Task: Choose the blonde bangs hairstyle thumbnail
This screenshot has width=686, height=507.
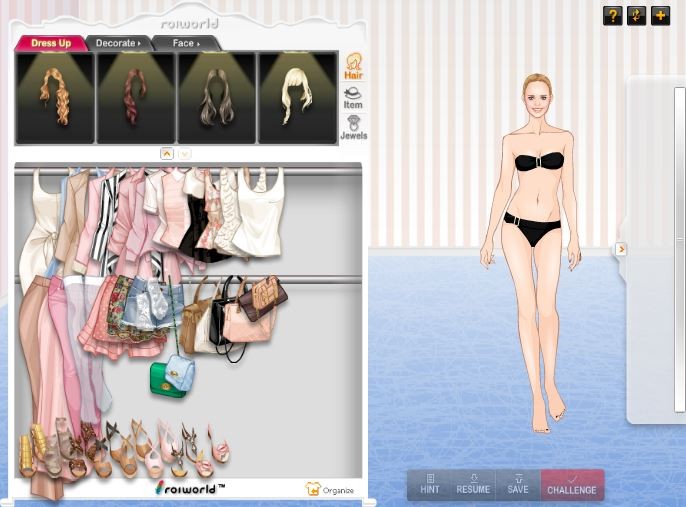Action: [x=297, y=97]
